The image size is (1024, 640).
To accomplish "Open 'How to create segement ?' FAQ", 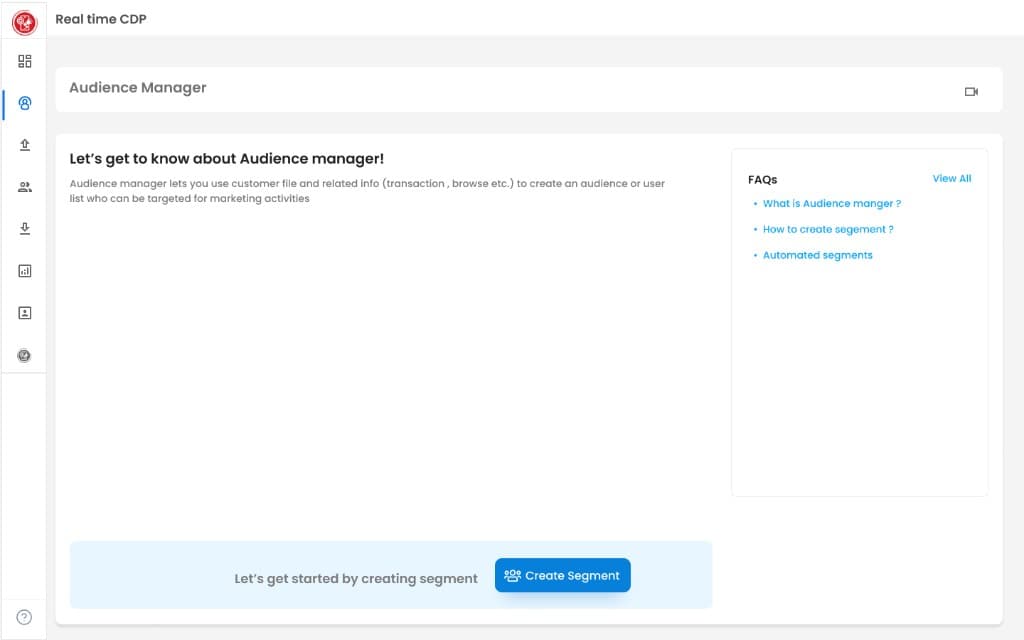I will coord(827,229).
